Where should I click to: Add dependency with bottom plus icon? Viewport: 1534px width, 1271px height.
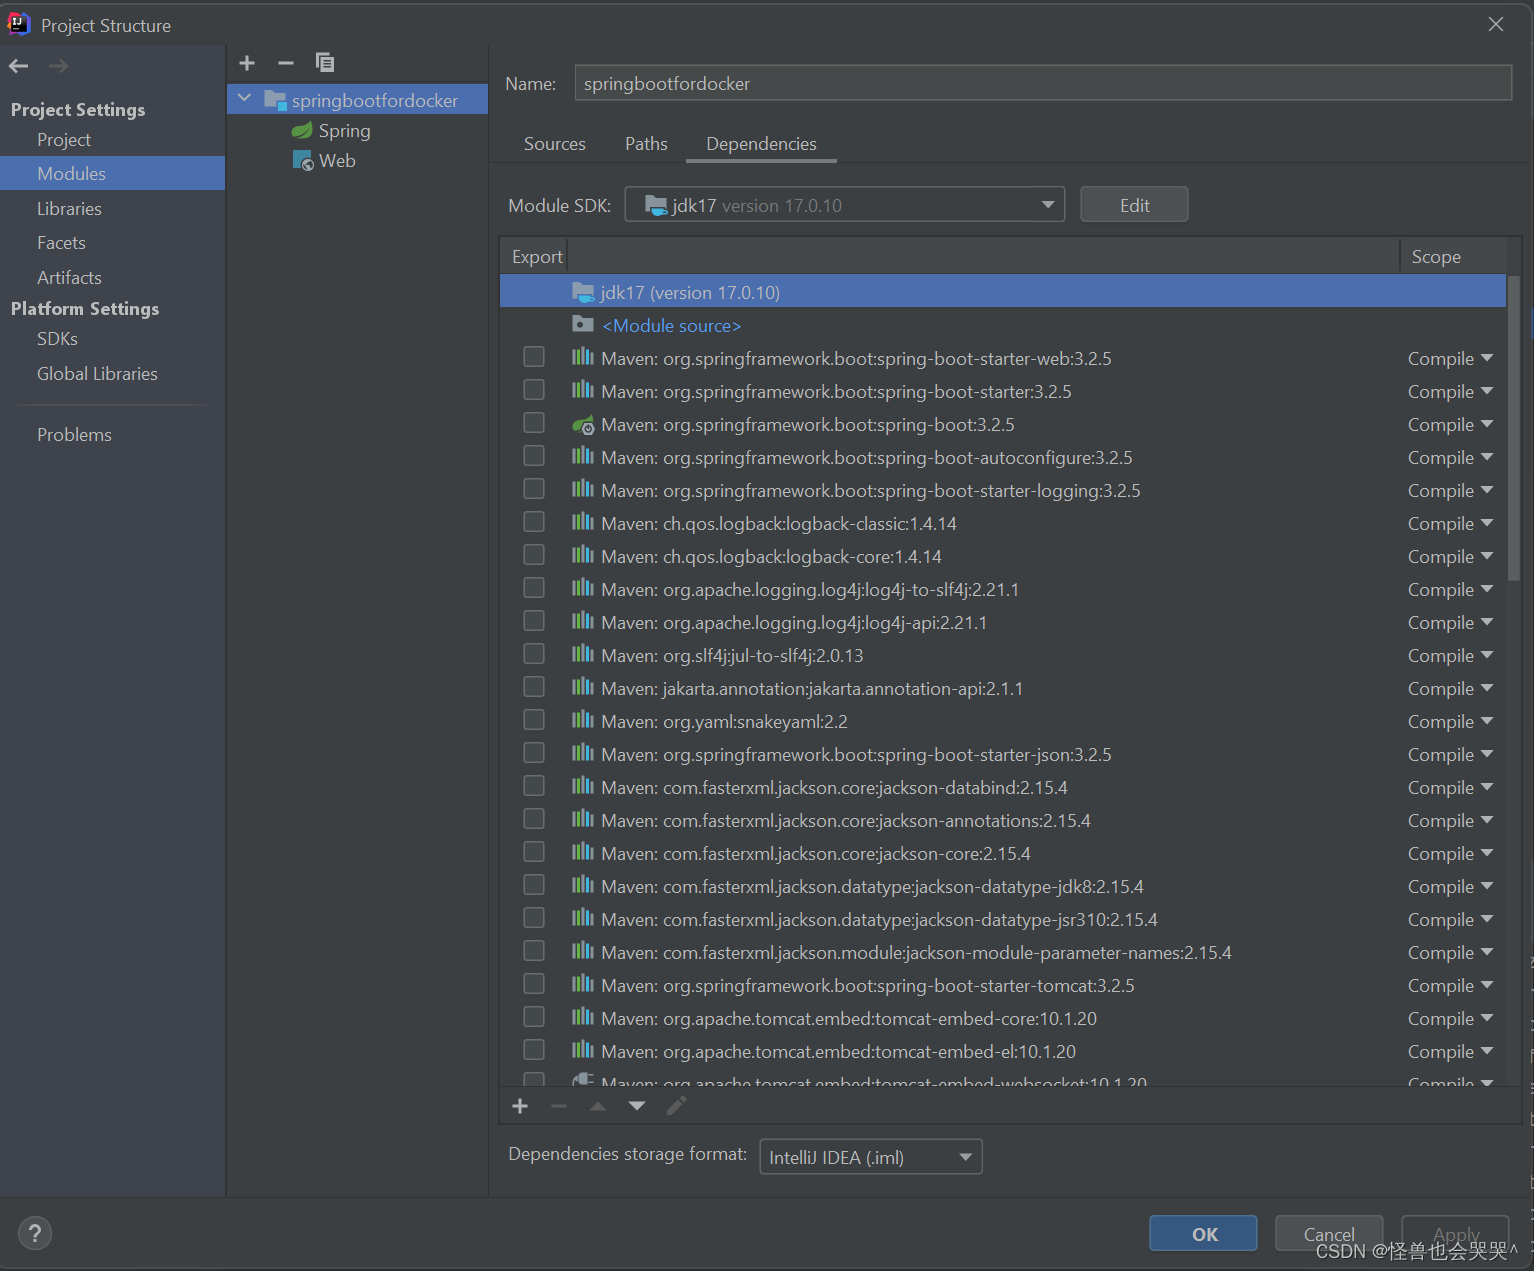click(520, 1106)
